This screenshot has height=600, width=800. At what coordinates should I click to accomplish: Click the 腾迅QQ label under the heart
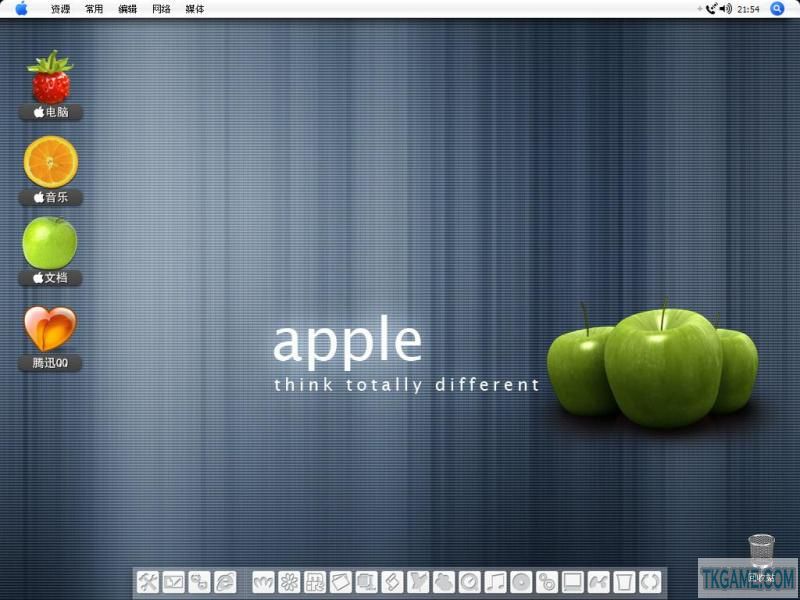tap(50, 363)
